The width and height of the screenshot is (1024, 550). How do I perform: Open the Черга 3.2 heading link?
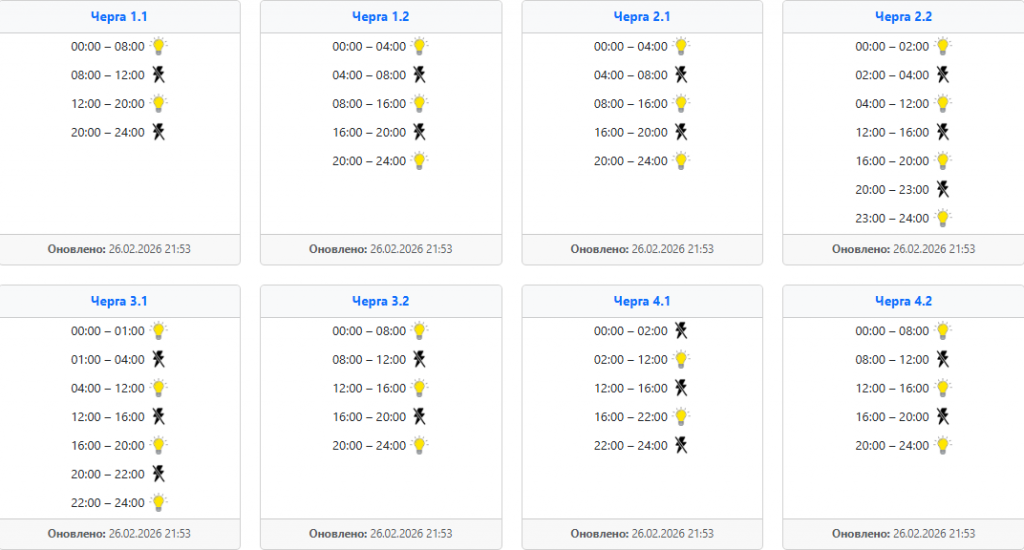(x=380, y=301)
